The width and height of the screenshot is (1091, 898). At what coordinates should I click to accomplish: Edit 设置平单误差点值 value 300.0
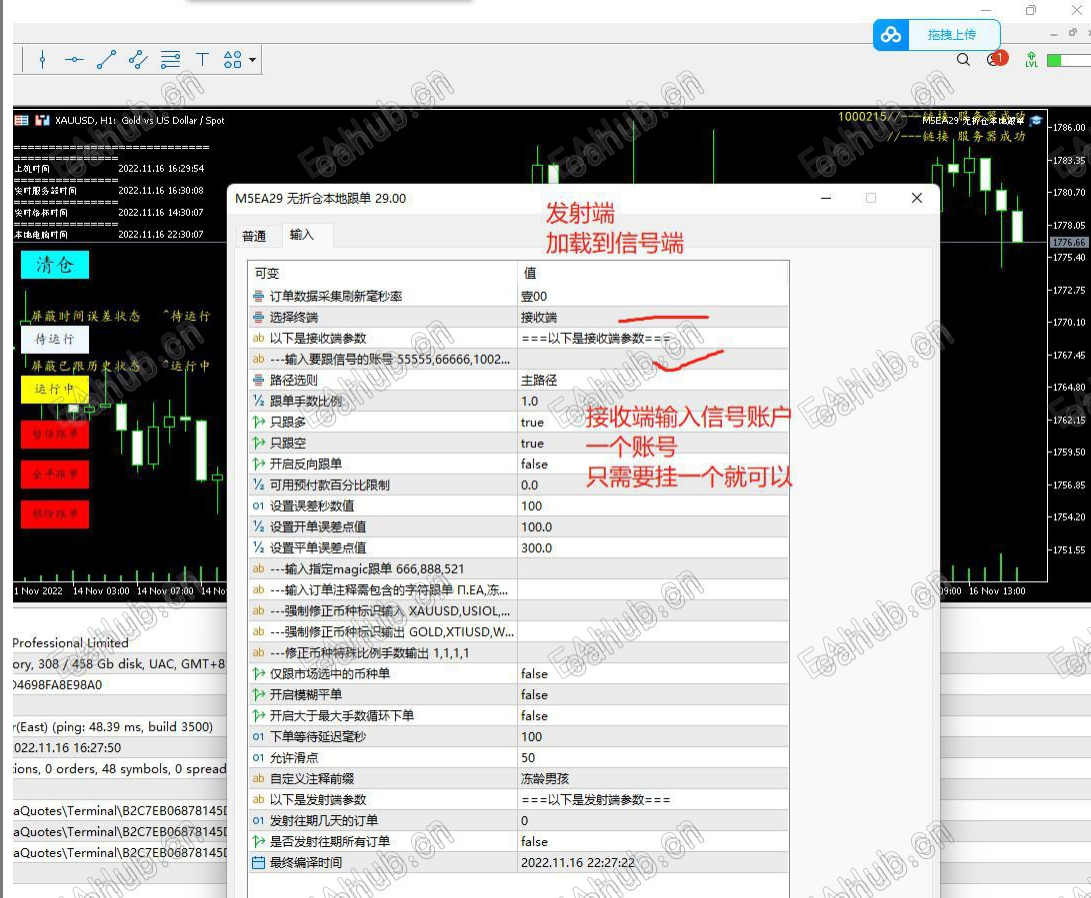pos(653,547)
